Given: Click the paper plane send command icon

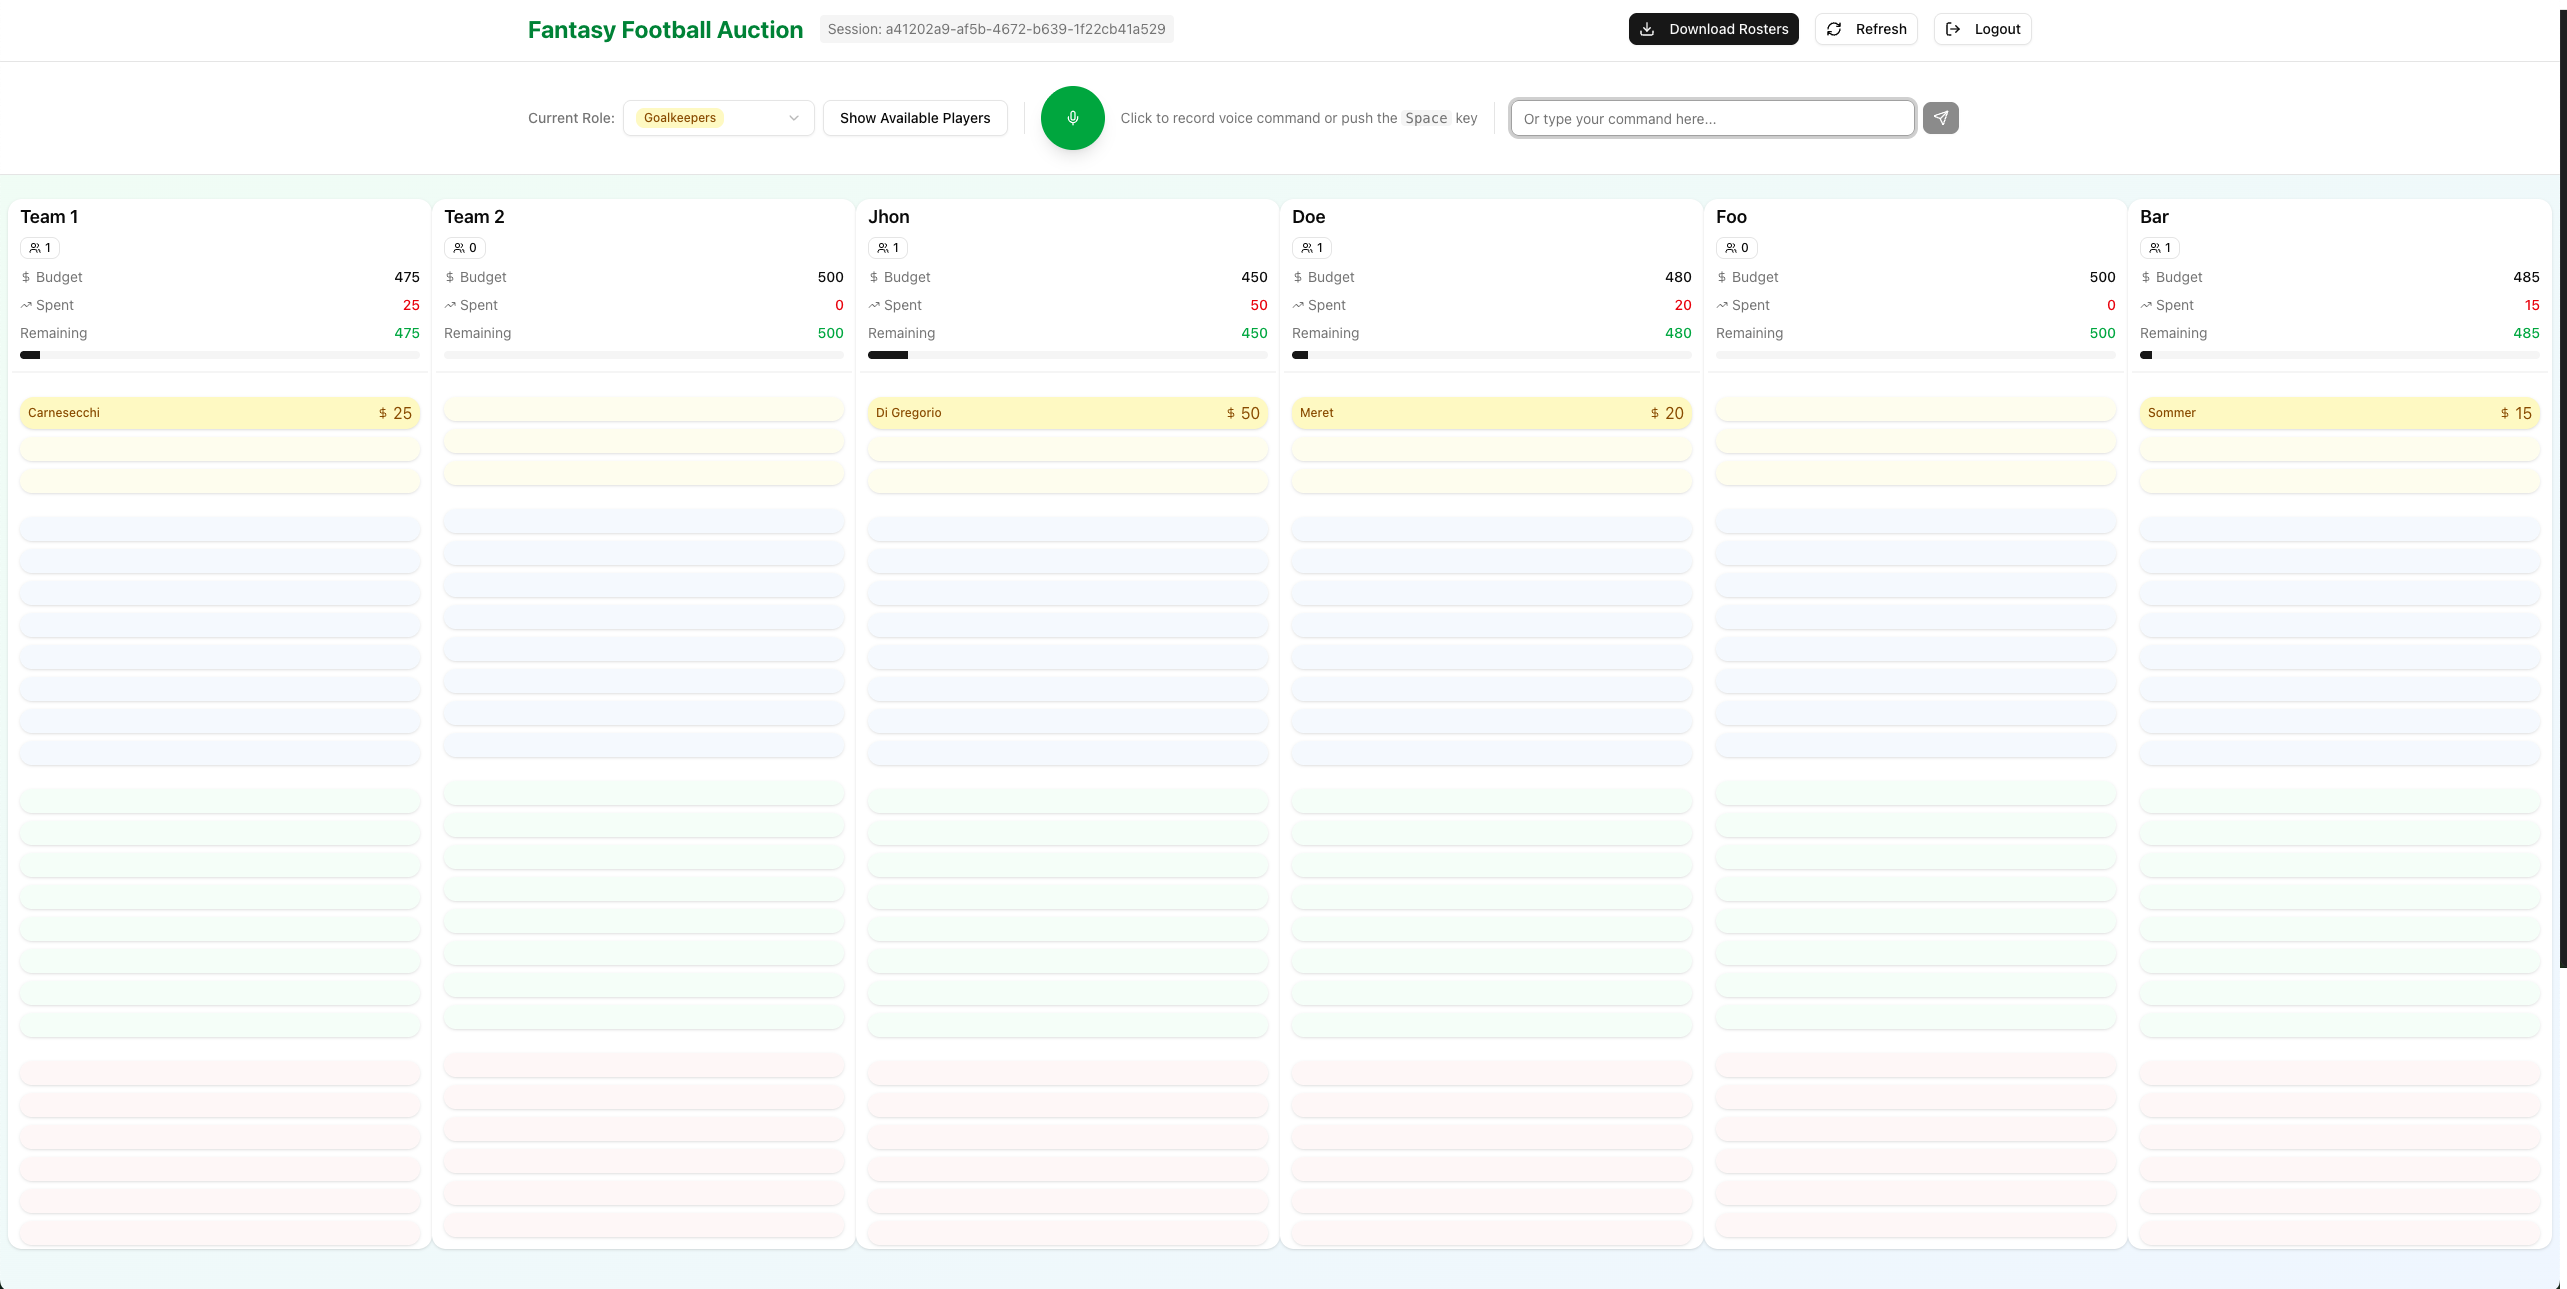Looking at the screenshot, I should 1940,118.
